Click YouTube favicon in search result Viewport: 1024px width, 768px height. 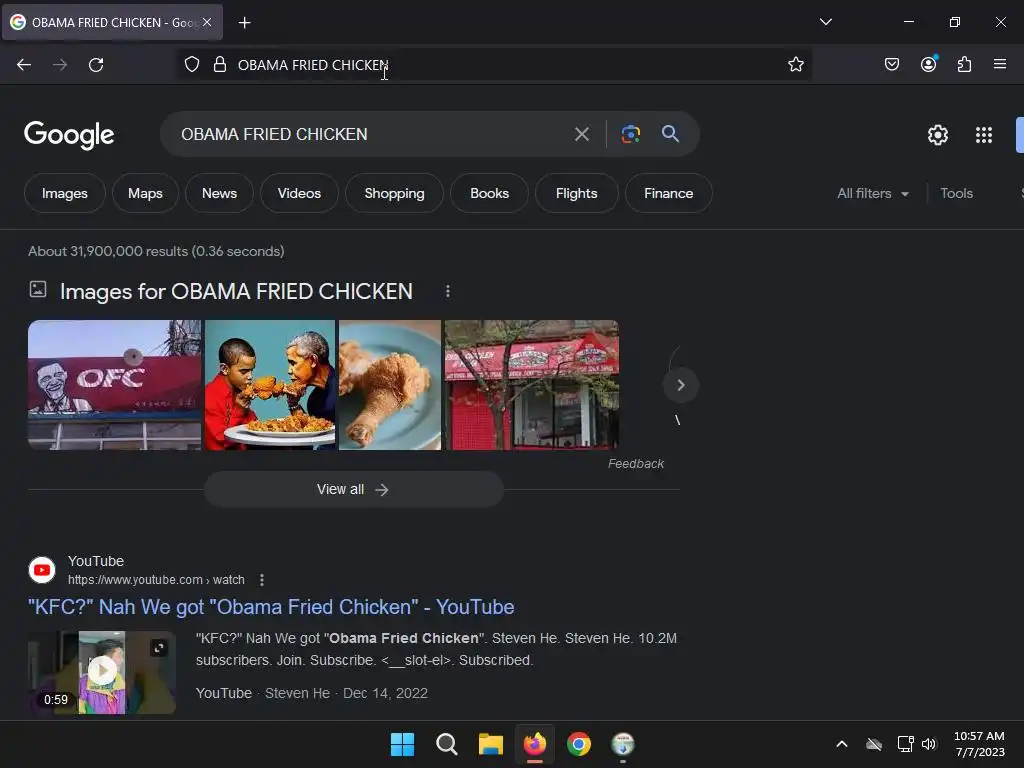42,570
